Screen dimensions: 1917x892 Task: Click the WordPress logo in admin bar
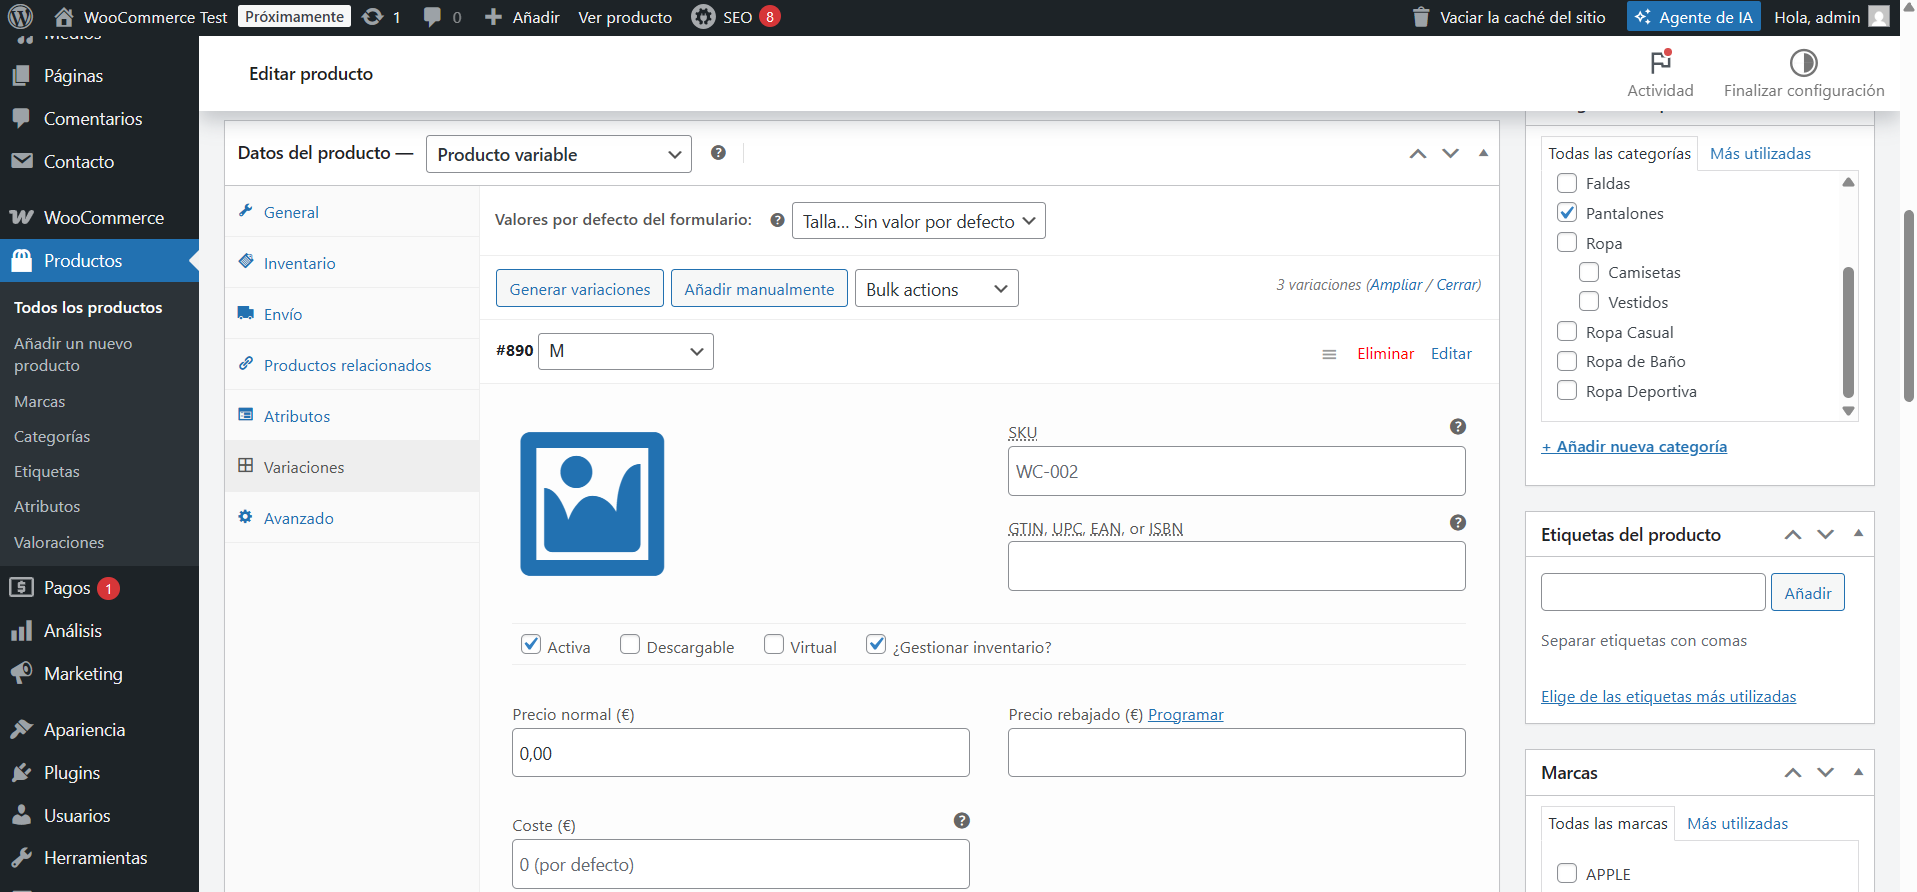pyautogui.click(x=21, y=17)
